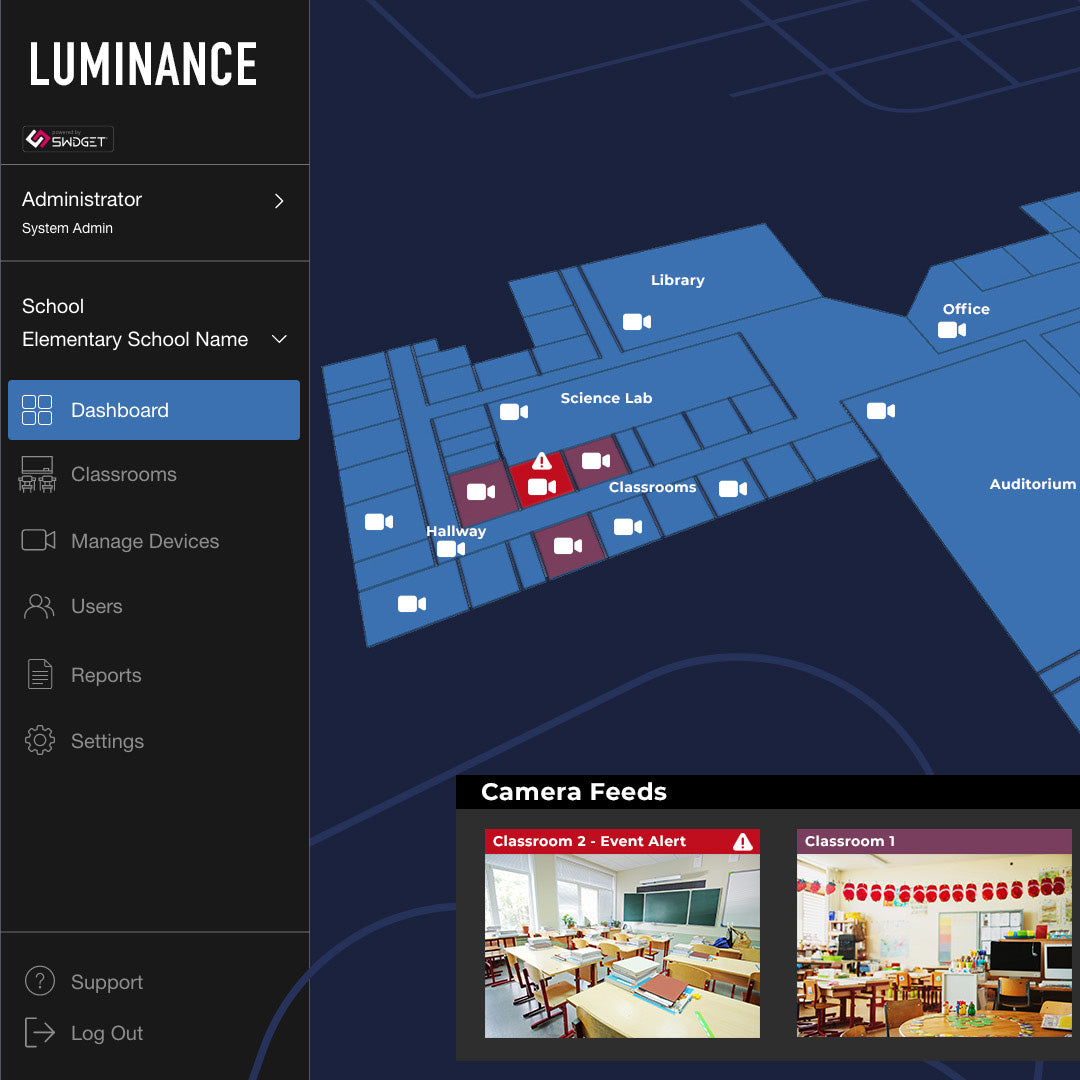Screen dimensions: 1080x1080
Task: Select the red alert classroom camera
Action: pyautogui.click(x=541, y=487)
